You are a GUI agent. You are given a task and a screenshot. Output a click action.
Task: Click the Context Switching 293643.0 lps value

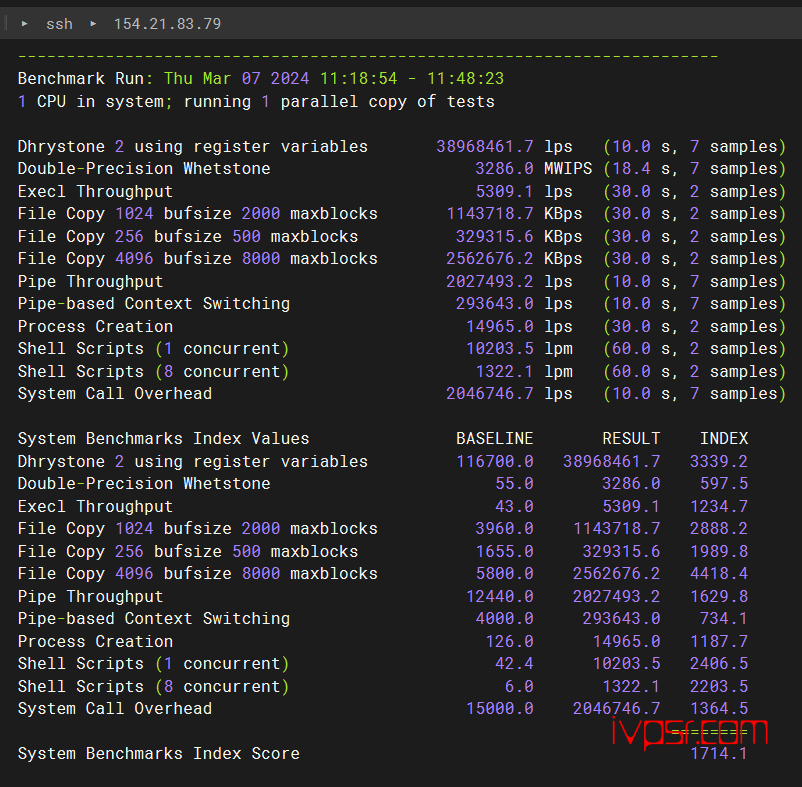[x=514, y=304]
